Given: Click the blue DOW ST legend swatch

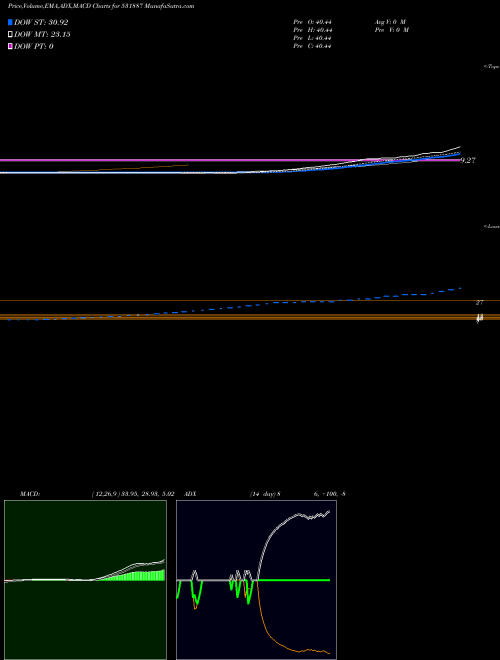Looking at the screenshot, I should pos(10,22).
